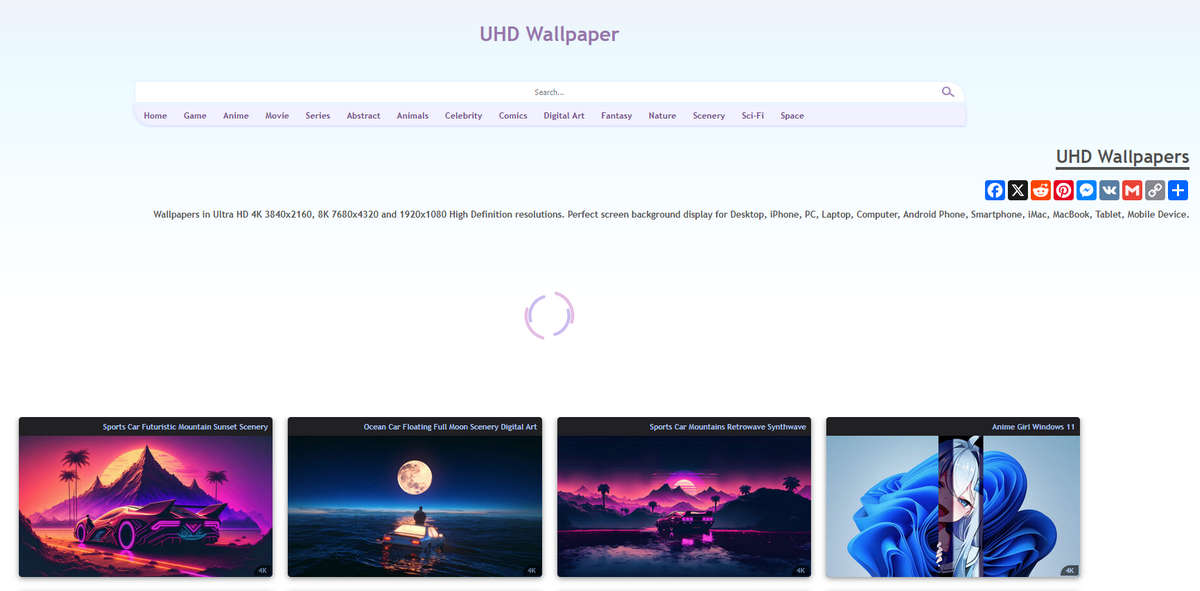Open the Anime category

(236, 116)
